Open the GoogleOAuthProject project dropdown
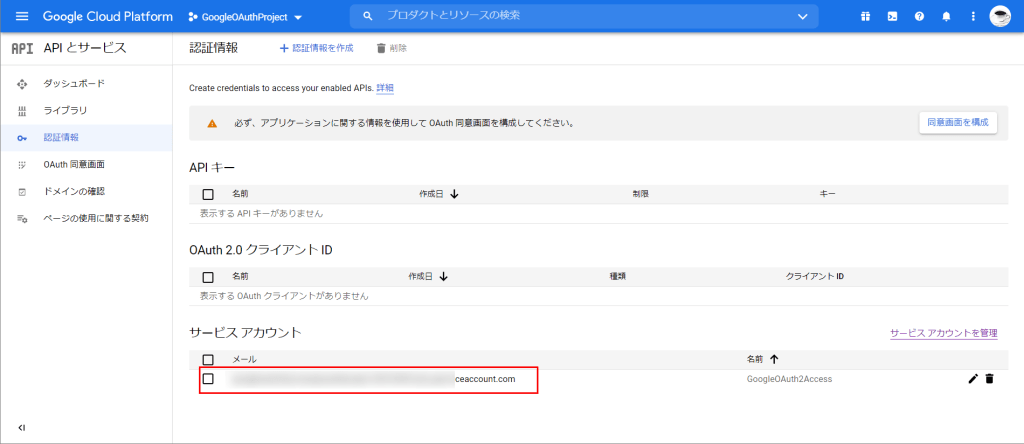This screenshot has width=1024, height=444. 246,17
